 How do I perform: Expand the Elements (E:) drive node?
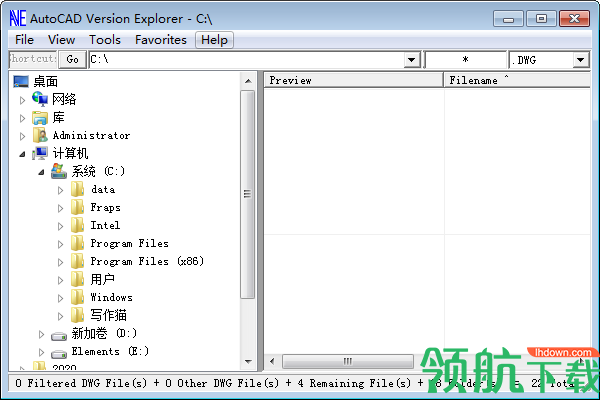[x=41, y=352]
